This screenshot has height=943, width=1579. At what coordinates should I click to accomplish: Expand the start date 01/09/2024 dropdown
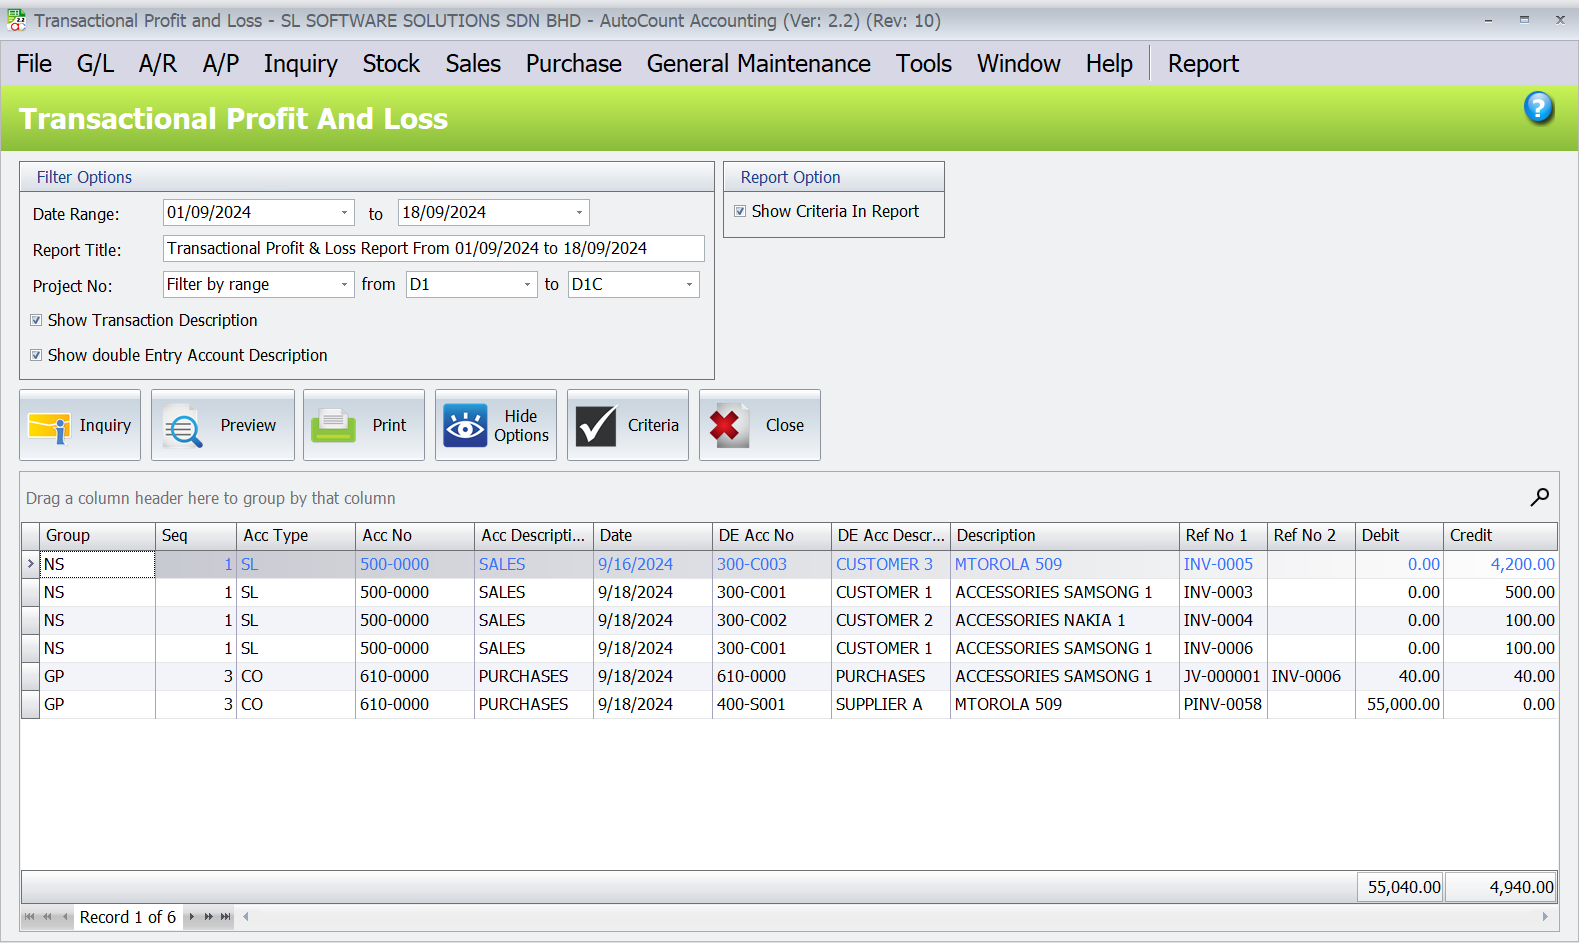[344, 213]
